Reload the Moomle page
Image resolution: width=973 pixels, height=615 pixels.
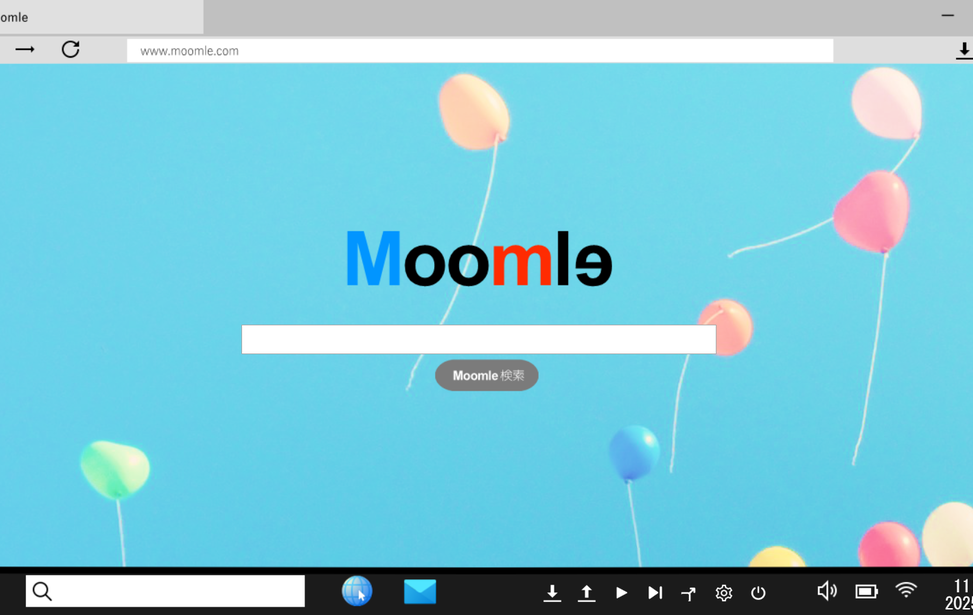pos(70,49)
